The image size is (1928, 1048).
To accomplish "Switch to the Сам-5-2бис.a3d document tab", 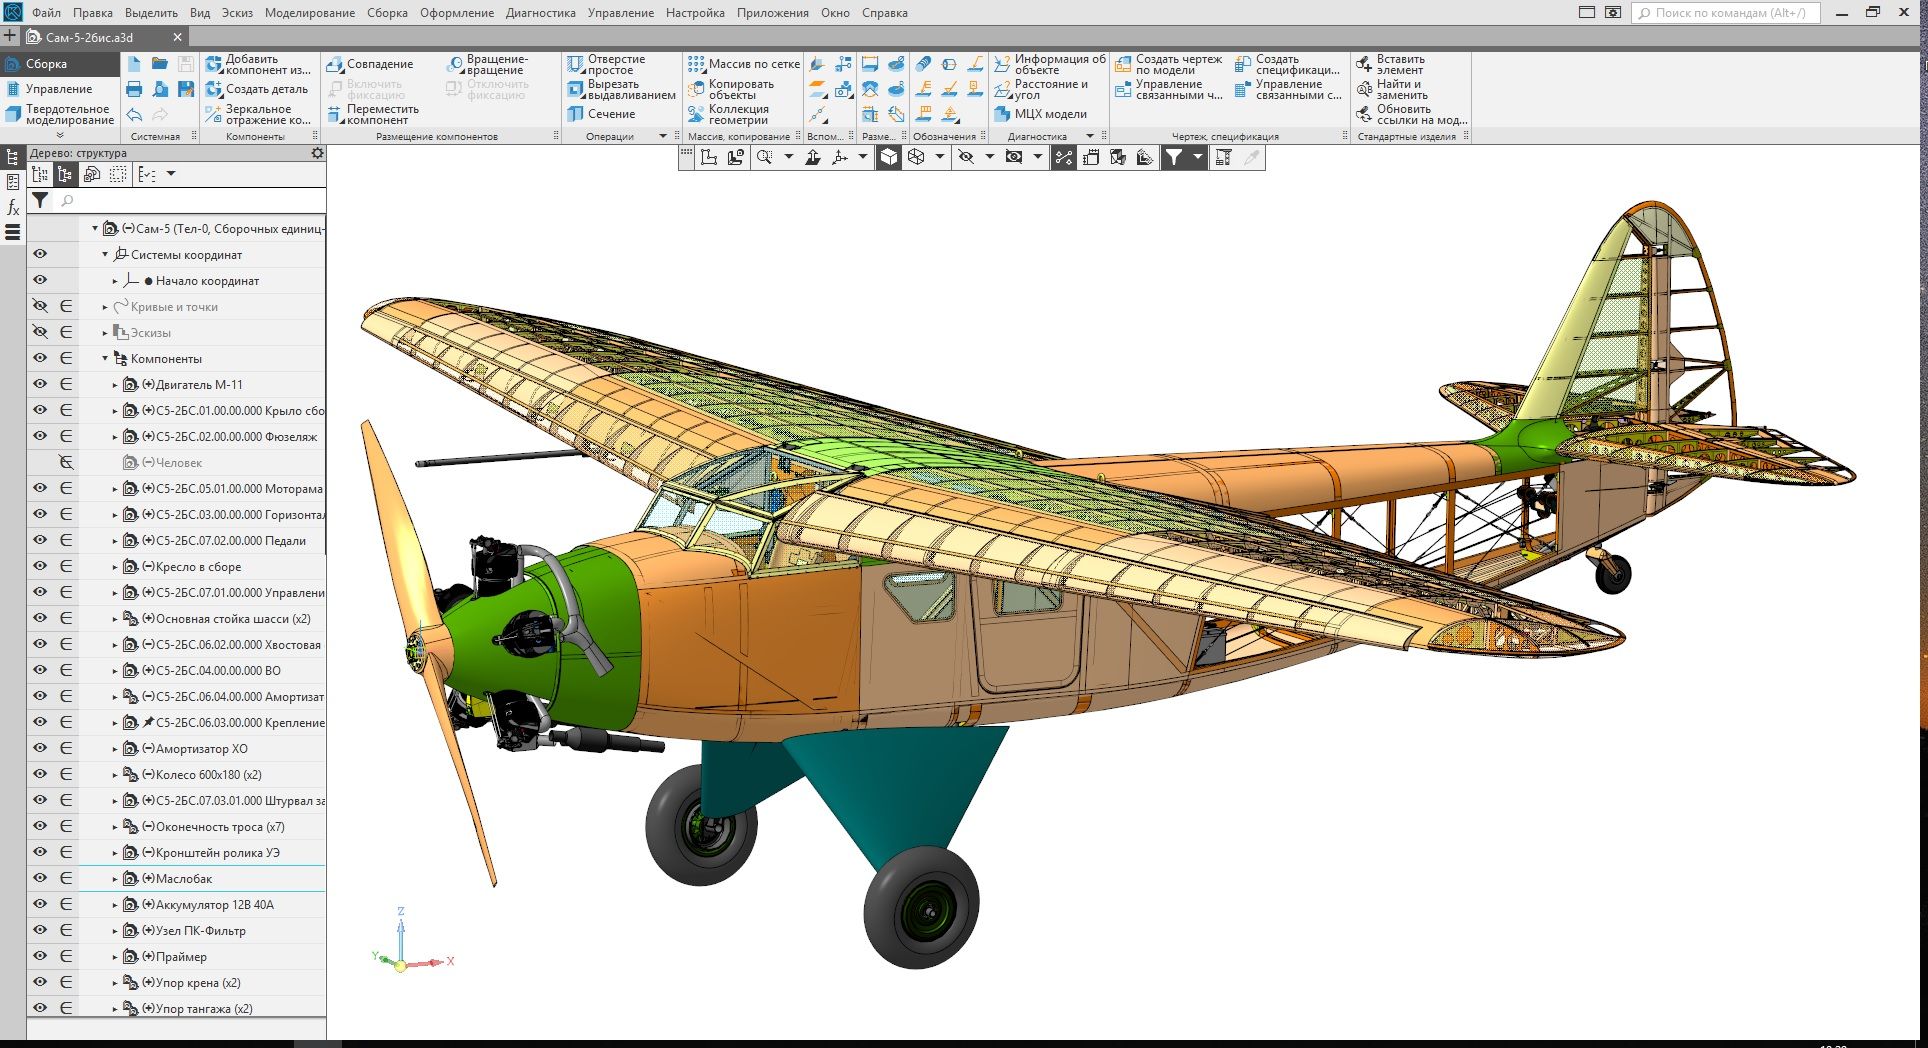I will 89,37.
